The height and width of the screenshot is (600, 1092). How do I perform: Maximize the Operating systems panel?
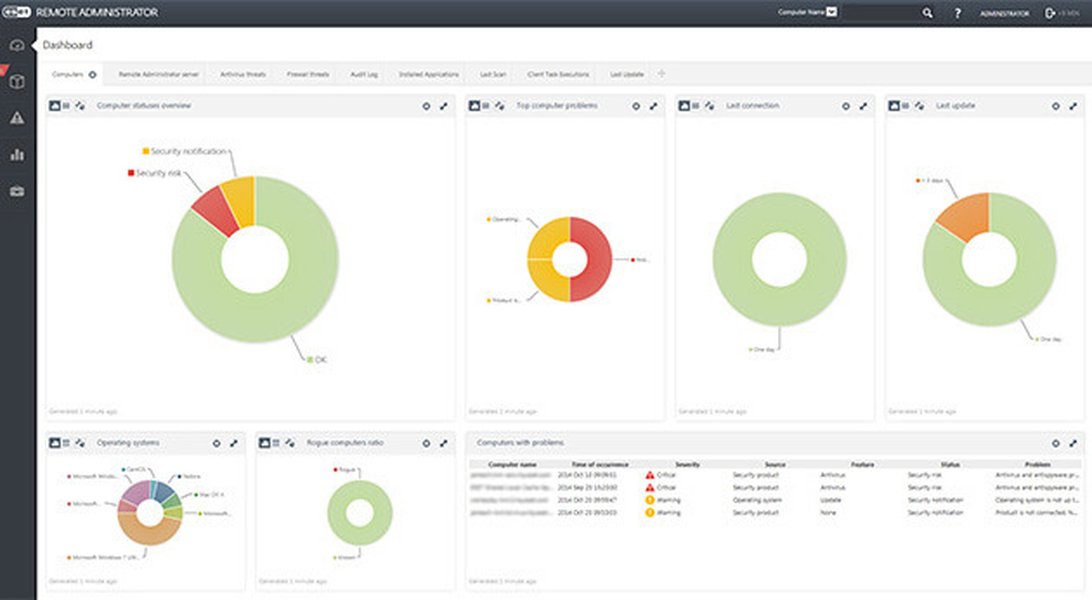click(x=234, y=443)
